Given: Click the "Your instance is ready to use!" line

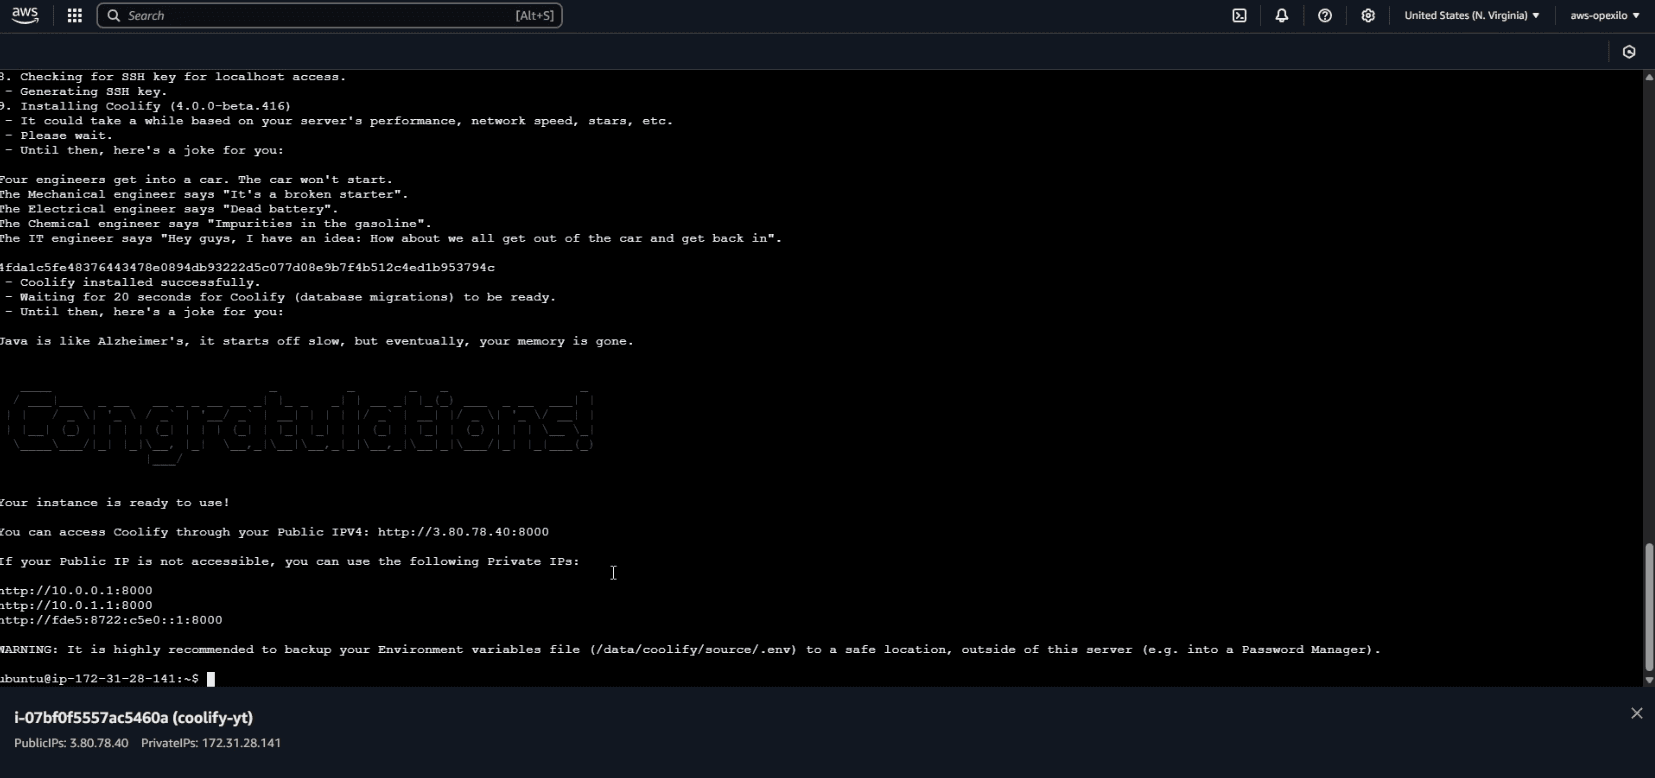Looking at the screenshot, I should click(115, 503).
